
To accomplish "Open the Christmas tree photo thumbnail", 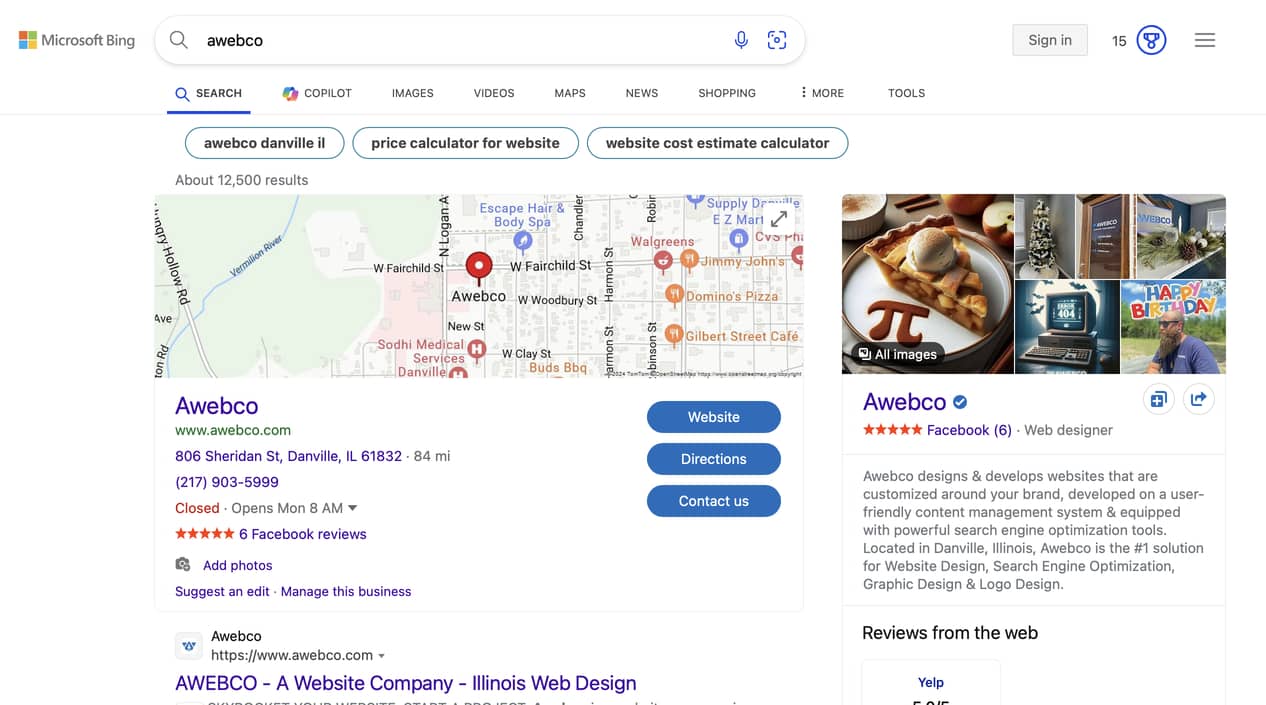I will point(1044,236).
